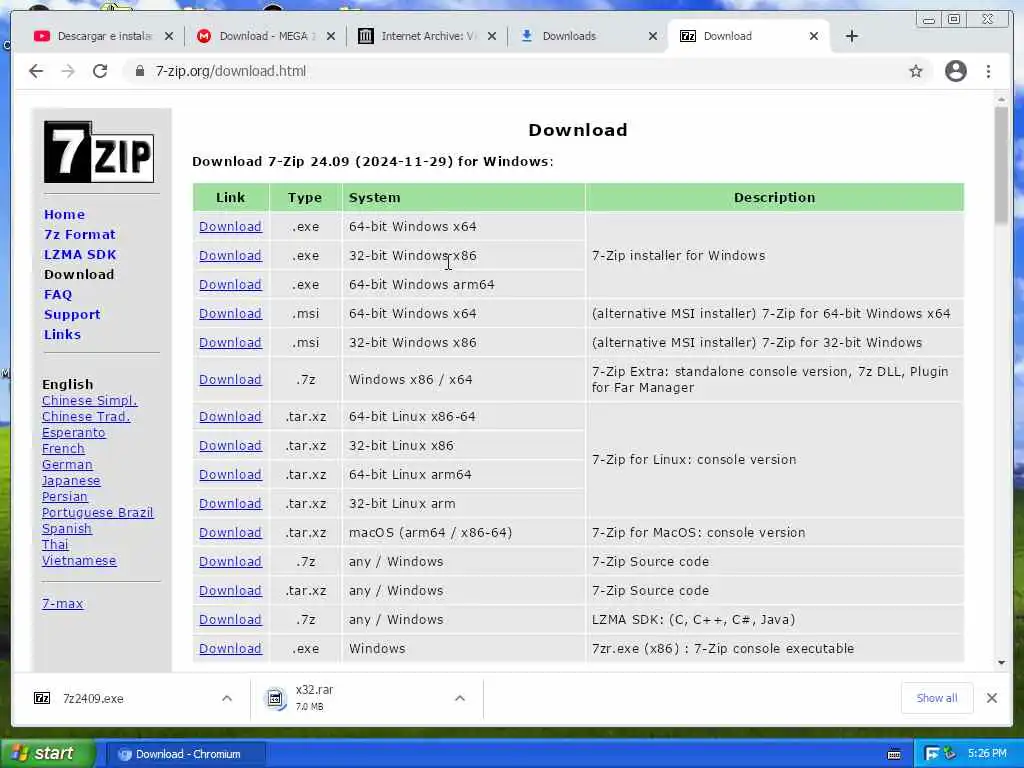Switch site language to Spanish
Image resolution: width=1024 pixels, height=768 pixels.
[67, 528]
